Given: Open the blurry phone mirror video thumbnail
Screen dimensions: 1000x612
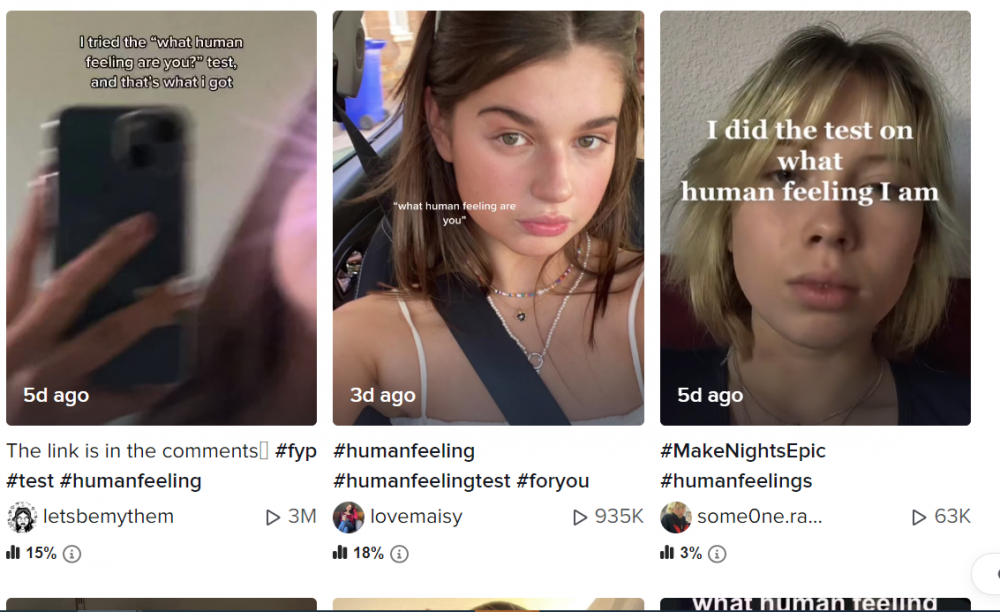Looking at the screenshot, I should click(x=161, y=218).
